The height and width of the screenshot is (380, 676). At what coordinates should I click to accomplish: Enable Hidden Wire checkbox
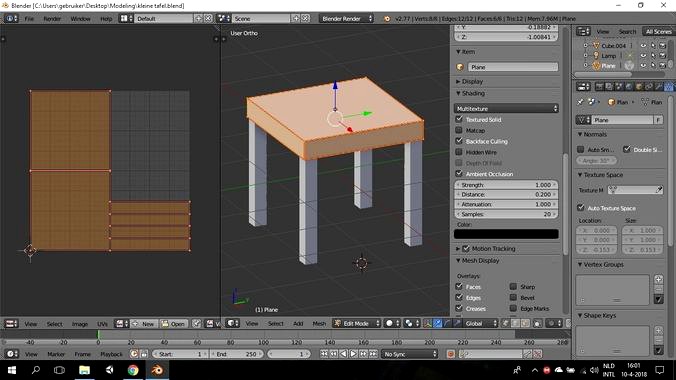459,152
